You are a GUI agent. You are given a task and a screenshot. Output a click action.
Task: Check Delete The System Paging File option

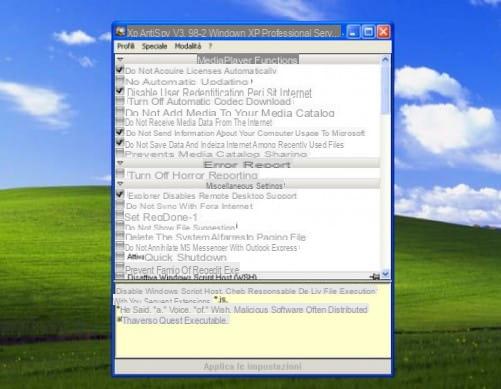[x=120, y=236]
